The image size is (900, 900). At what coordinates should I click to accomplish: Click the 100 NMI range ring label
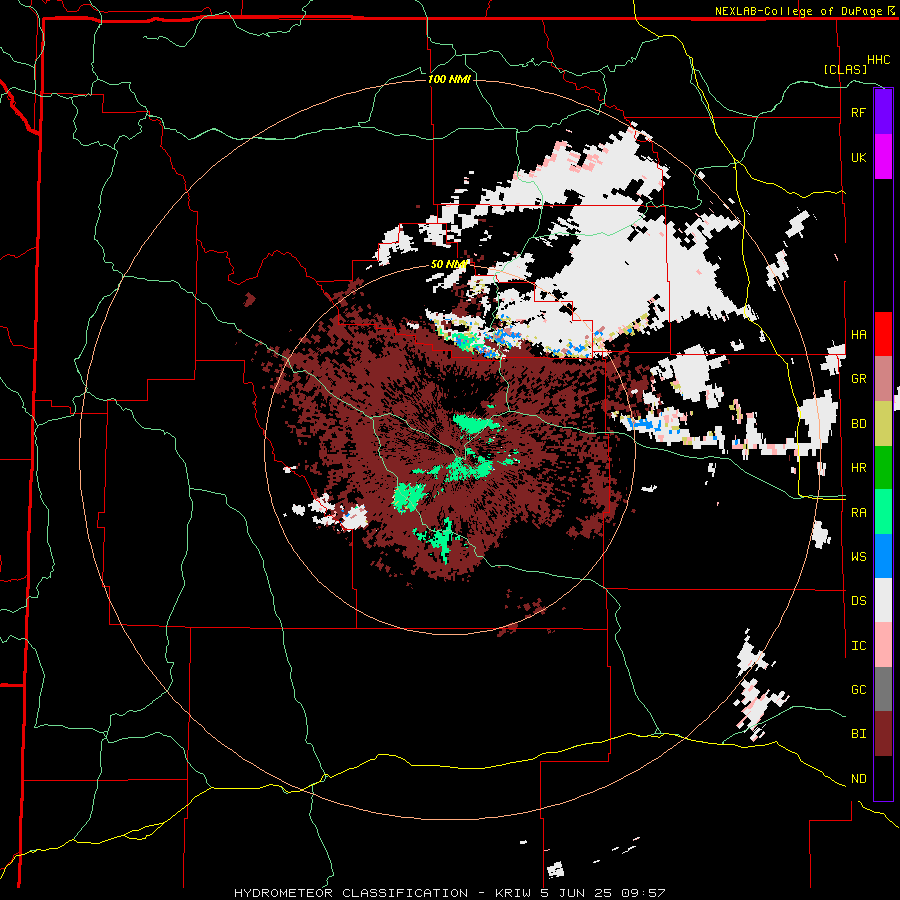pyautogui.click(x=449, y=79)
